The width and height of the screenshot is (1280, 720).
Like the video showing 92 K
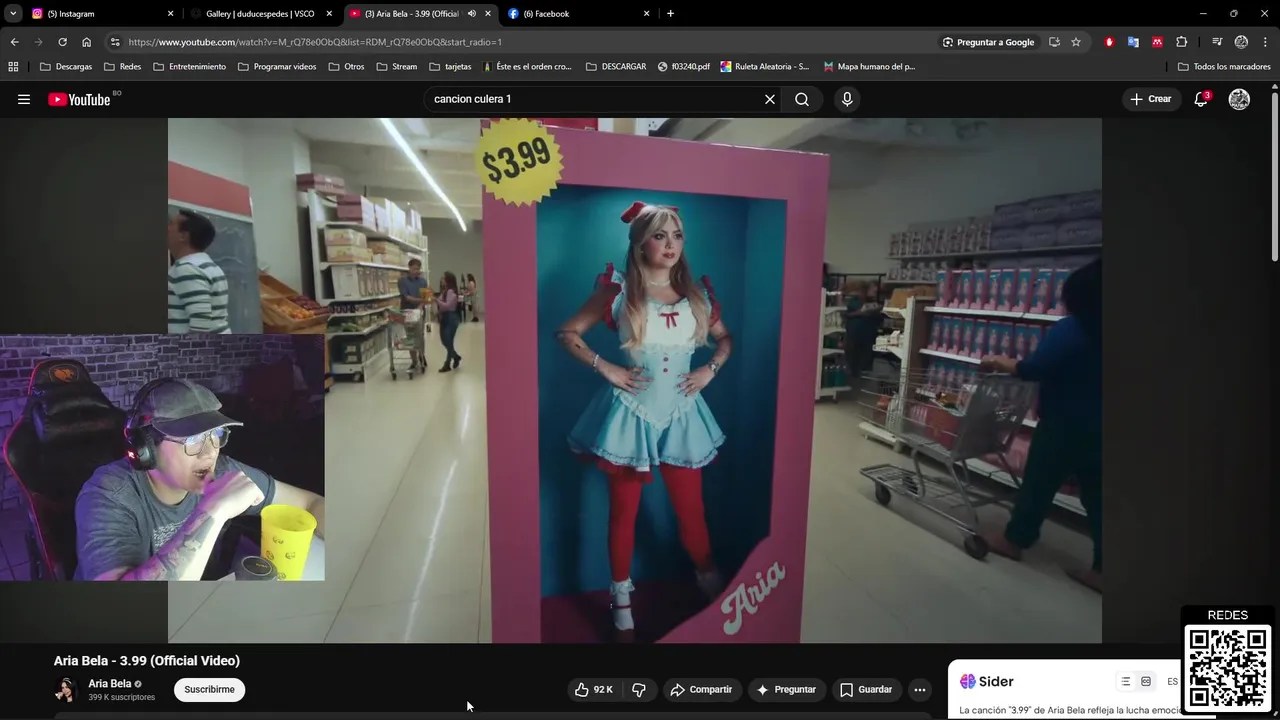[x=594, y=690]
